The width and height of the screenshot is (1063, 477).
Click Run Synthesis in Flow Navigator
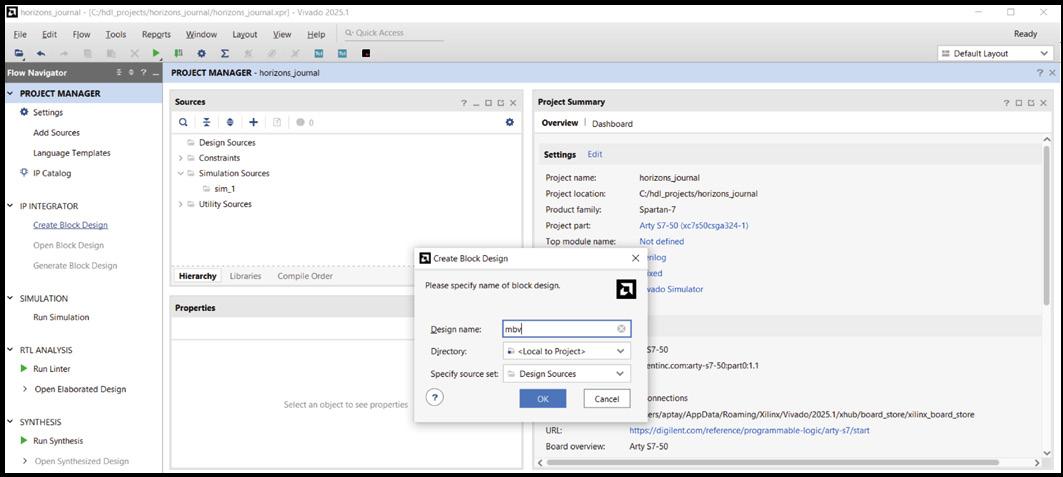[58, 441]
